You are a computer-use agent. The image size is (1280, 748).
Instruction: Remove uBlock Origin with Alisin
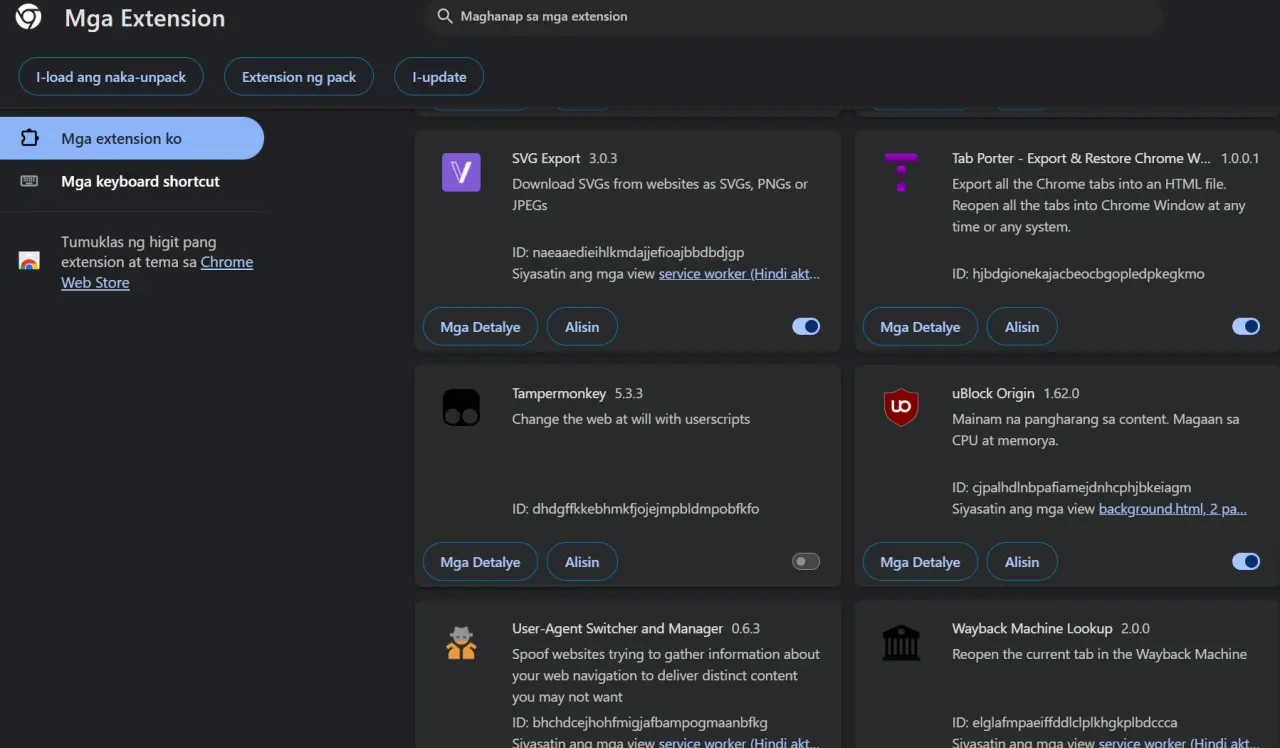pos(1022,562)
